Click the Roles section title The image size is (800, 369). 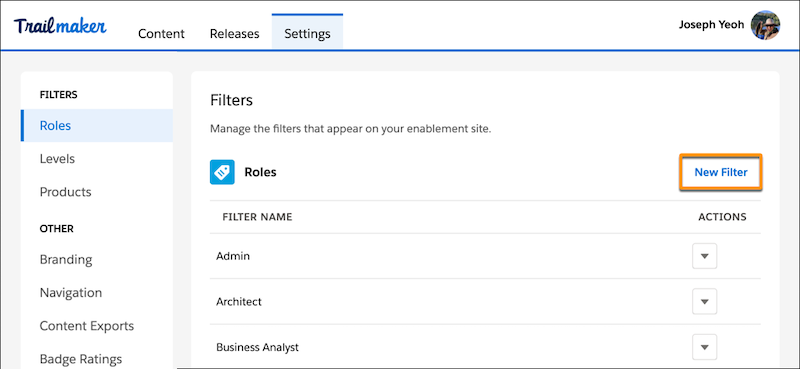(260, 172)
